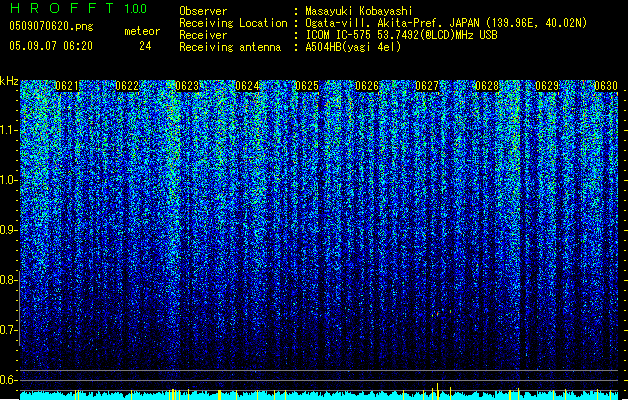Screen dimensions: 629x400
Task: Click the 0.7 kHz frequency axis label
Action: point(8,330)
